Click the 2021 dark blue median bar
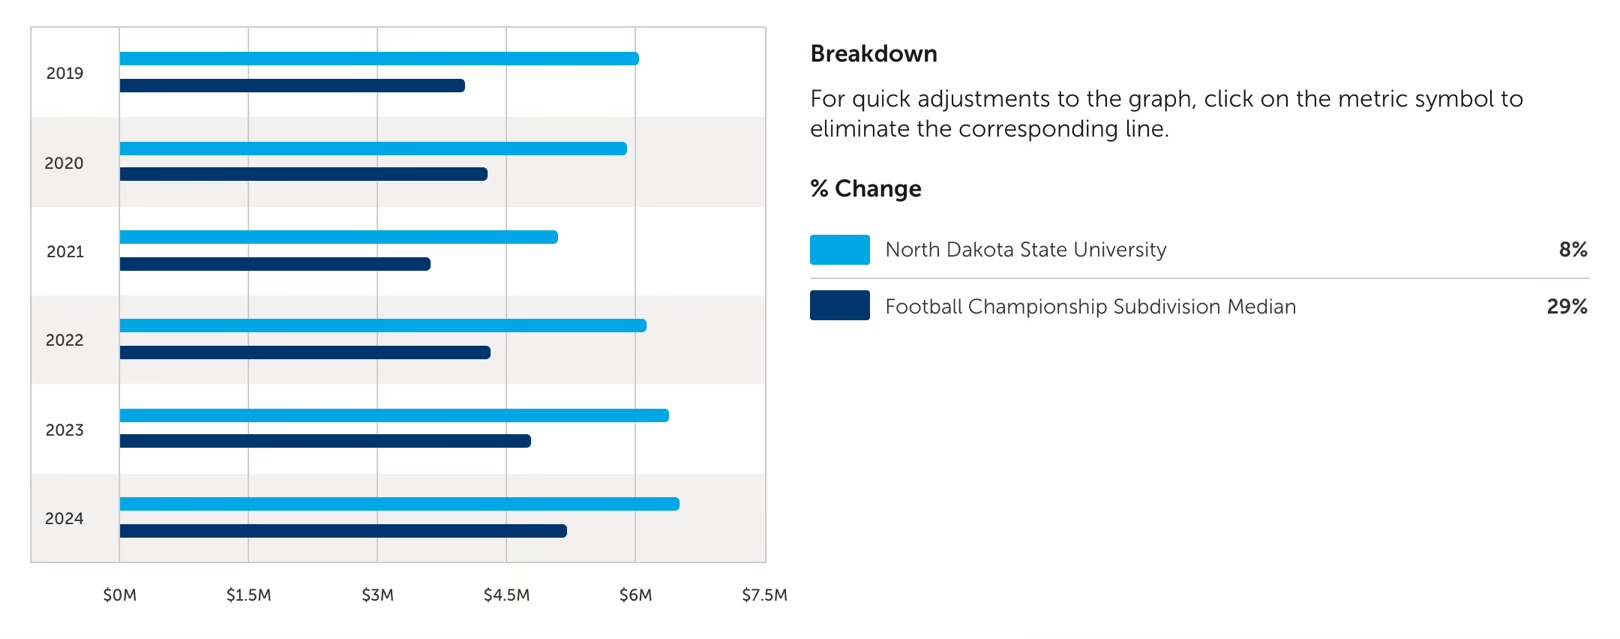Image resolution: width=1620 pixels, height=639 pixels. 275,264
